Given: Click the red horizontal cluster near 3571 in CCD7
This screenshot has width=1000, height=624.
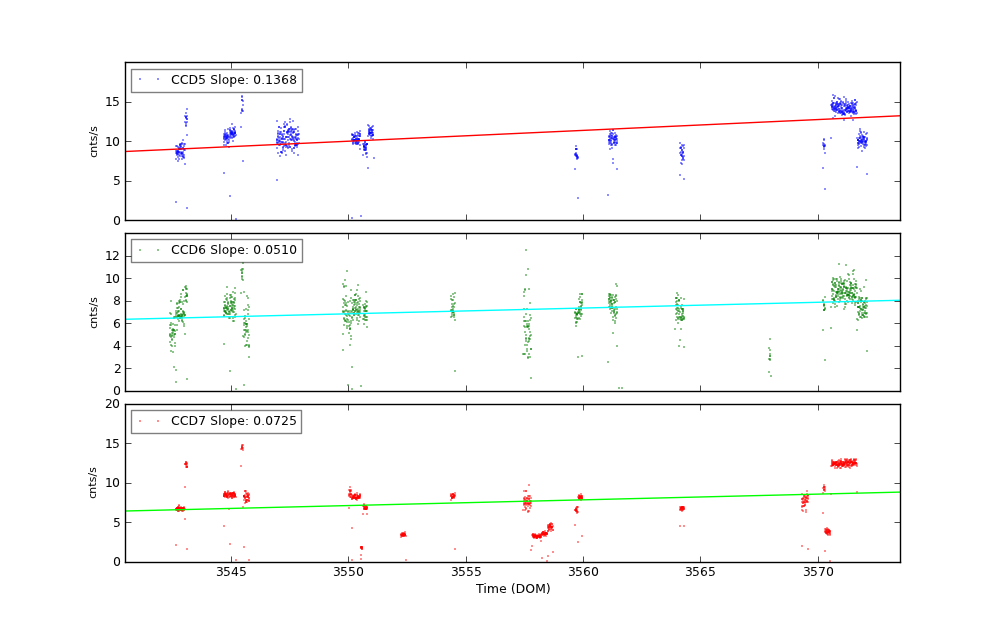Looking at the screenshot, I should point(844,462).
